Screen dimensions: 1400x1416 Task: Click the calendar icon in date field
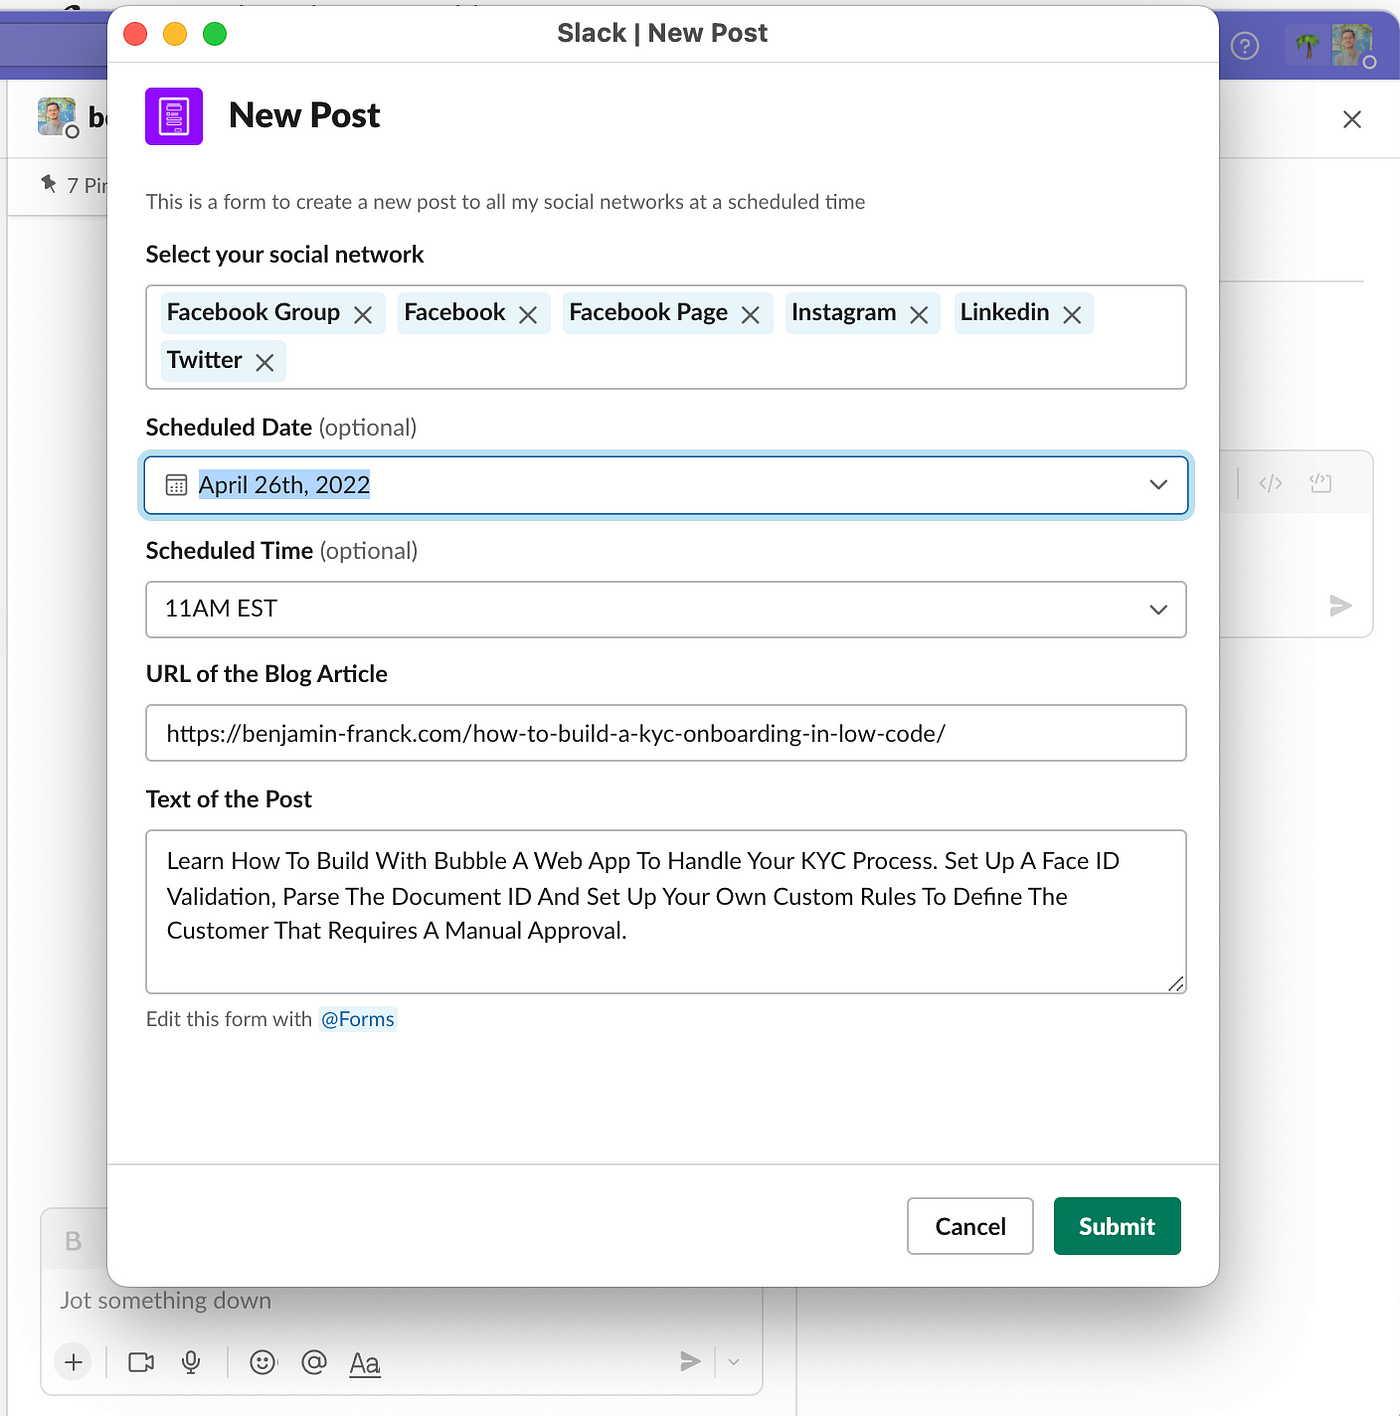(x=176, y=485)
